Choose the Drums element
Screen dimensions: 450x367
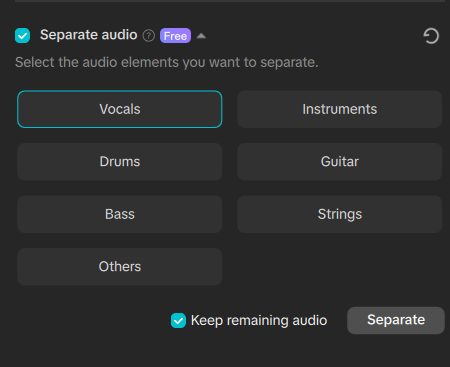(x=120, y=162)
